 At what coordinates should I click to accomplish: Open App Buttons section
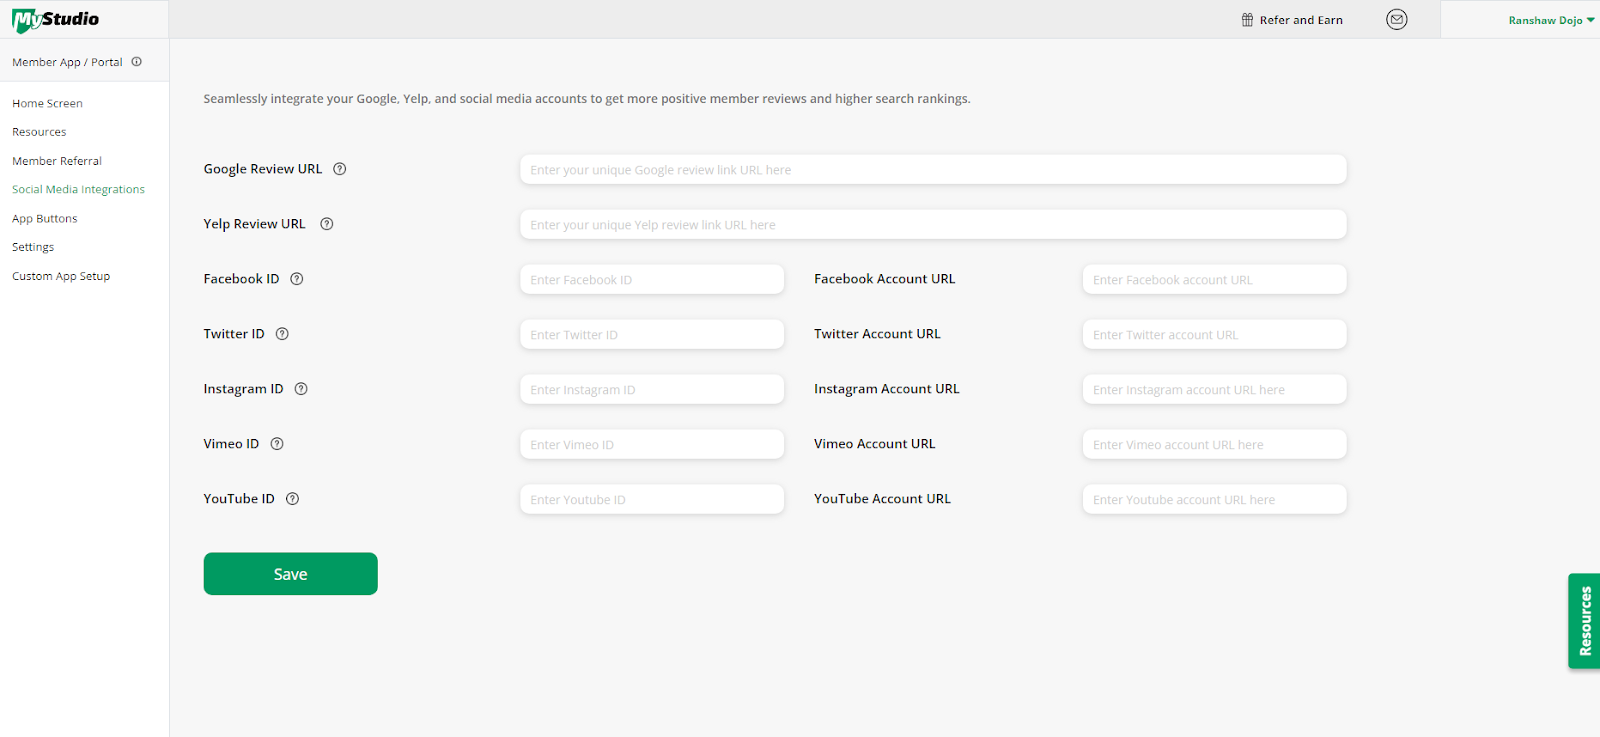(44, 218)
